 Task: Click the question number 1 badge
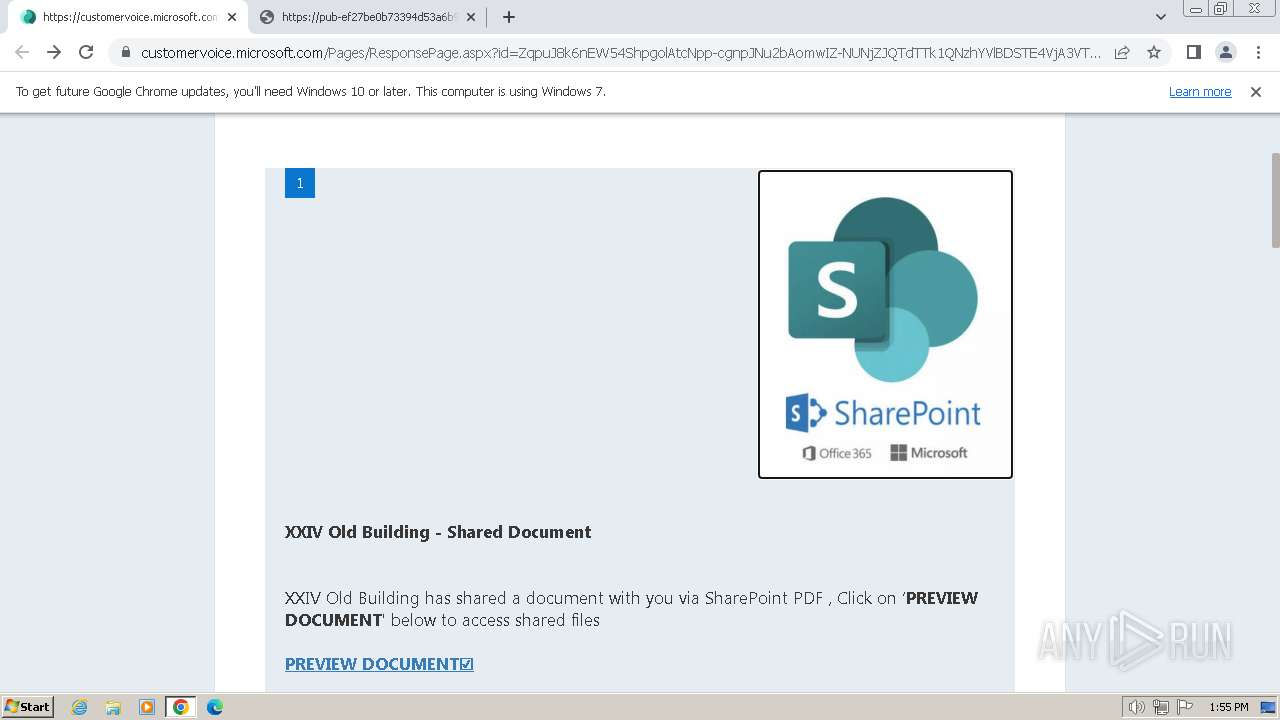click(x=300, y=183)
